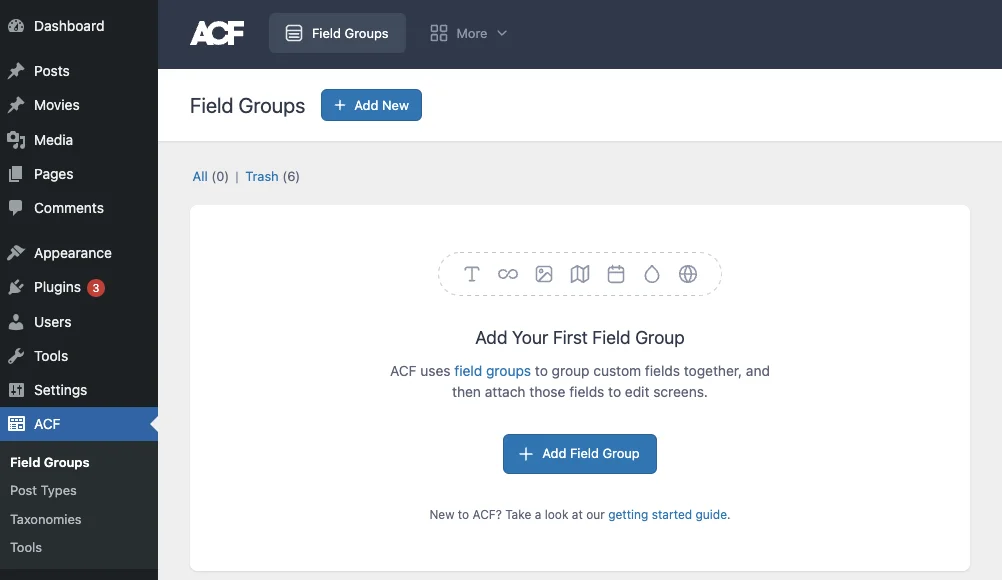
Task: Click the text field type icon
Action: click(472, 274)
